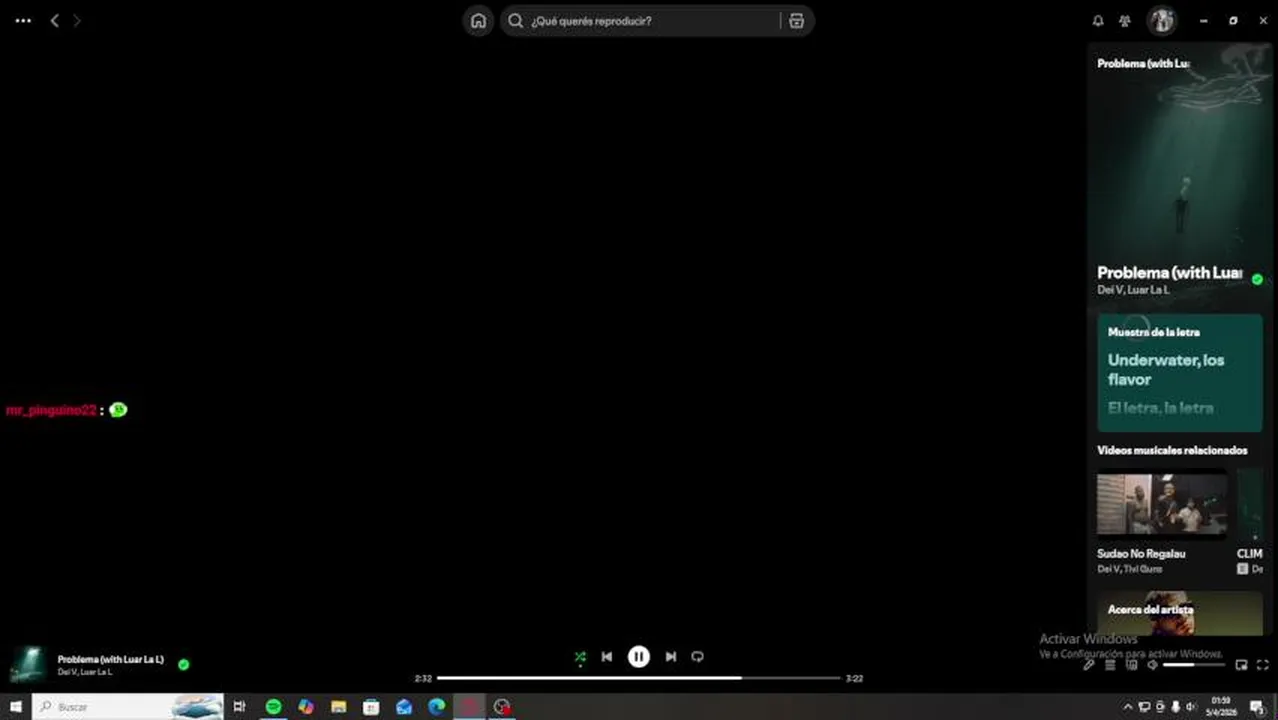Open the clock showing 01:59
The image size is (1278, 720).
[x=1221, y=707]
